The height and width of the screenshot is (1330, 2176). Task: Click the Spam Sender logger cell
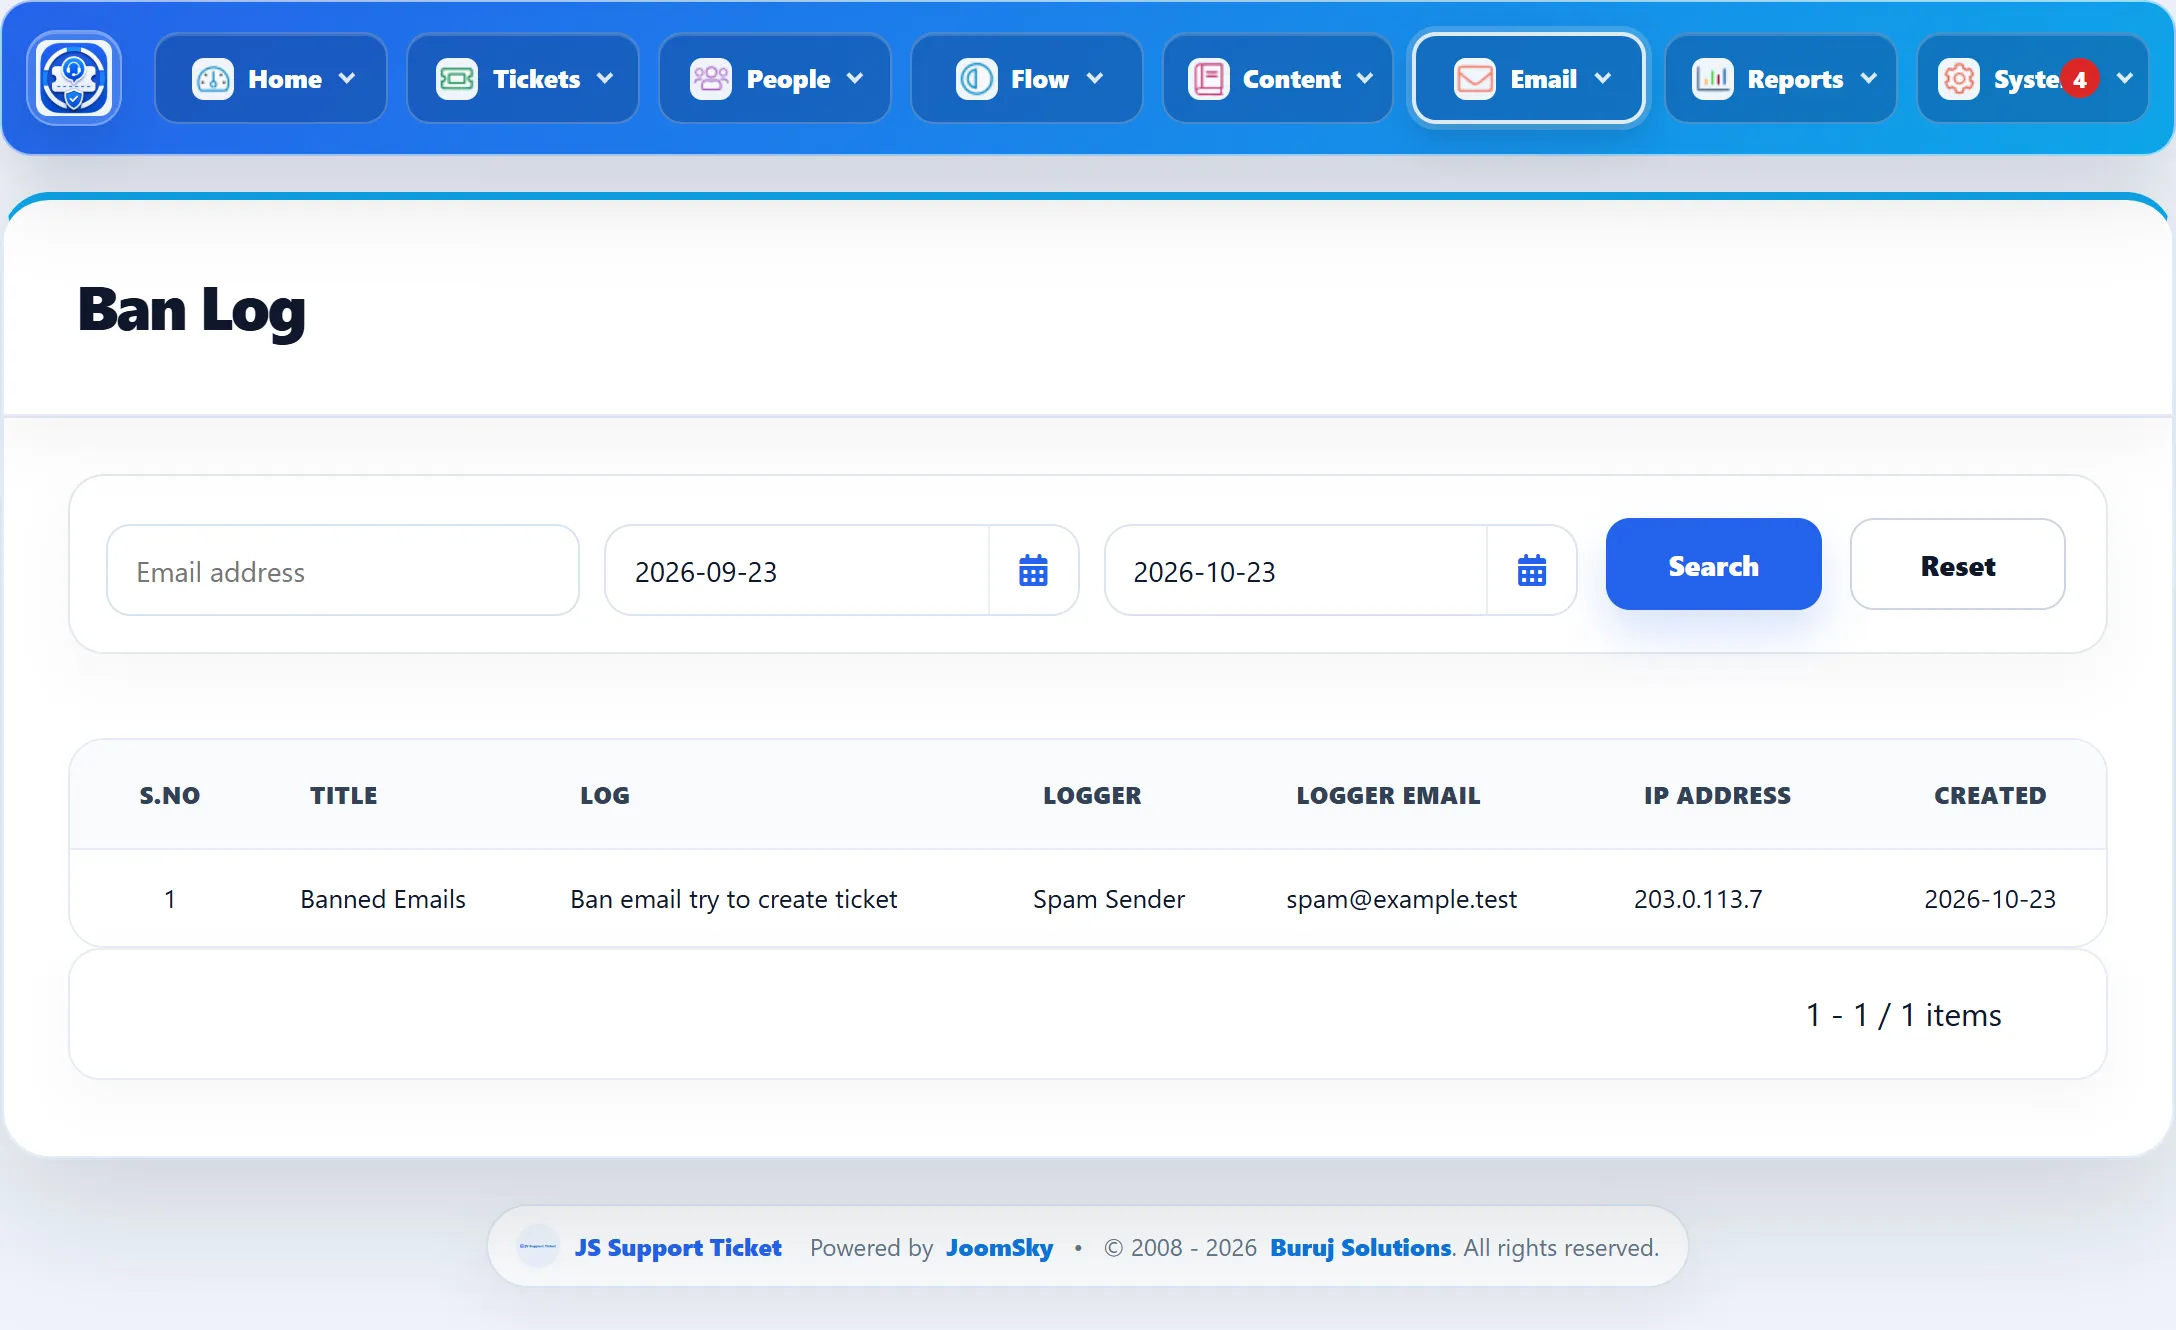coord(1108,899)
